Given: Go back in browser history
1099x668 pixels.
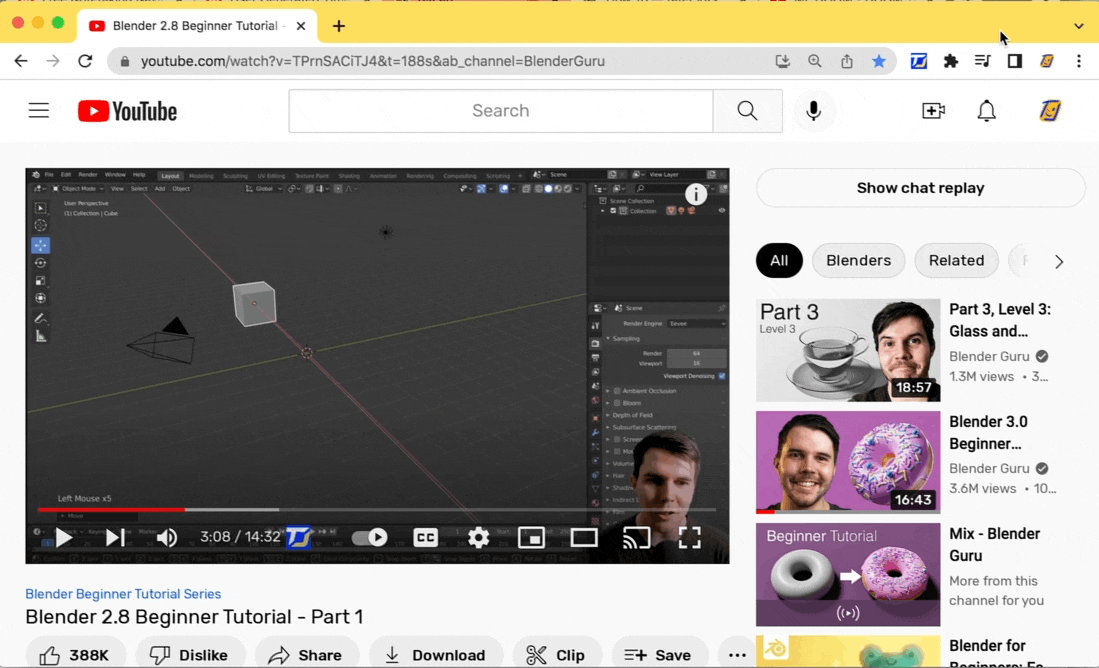Looking at the screenshot, I should click(x=21, y=61).
